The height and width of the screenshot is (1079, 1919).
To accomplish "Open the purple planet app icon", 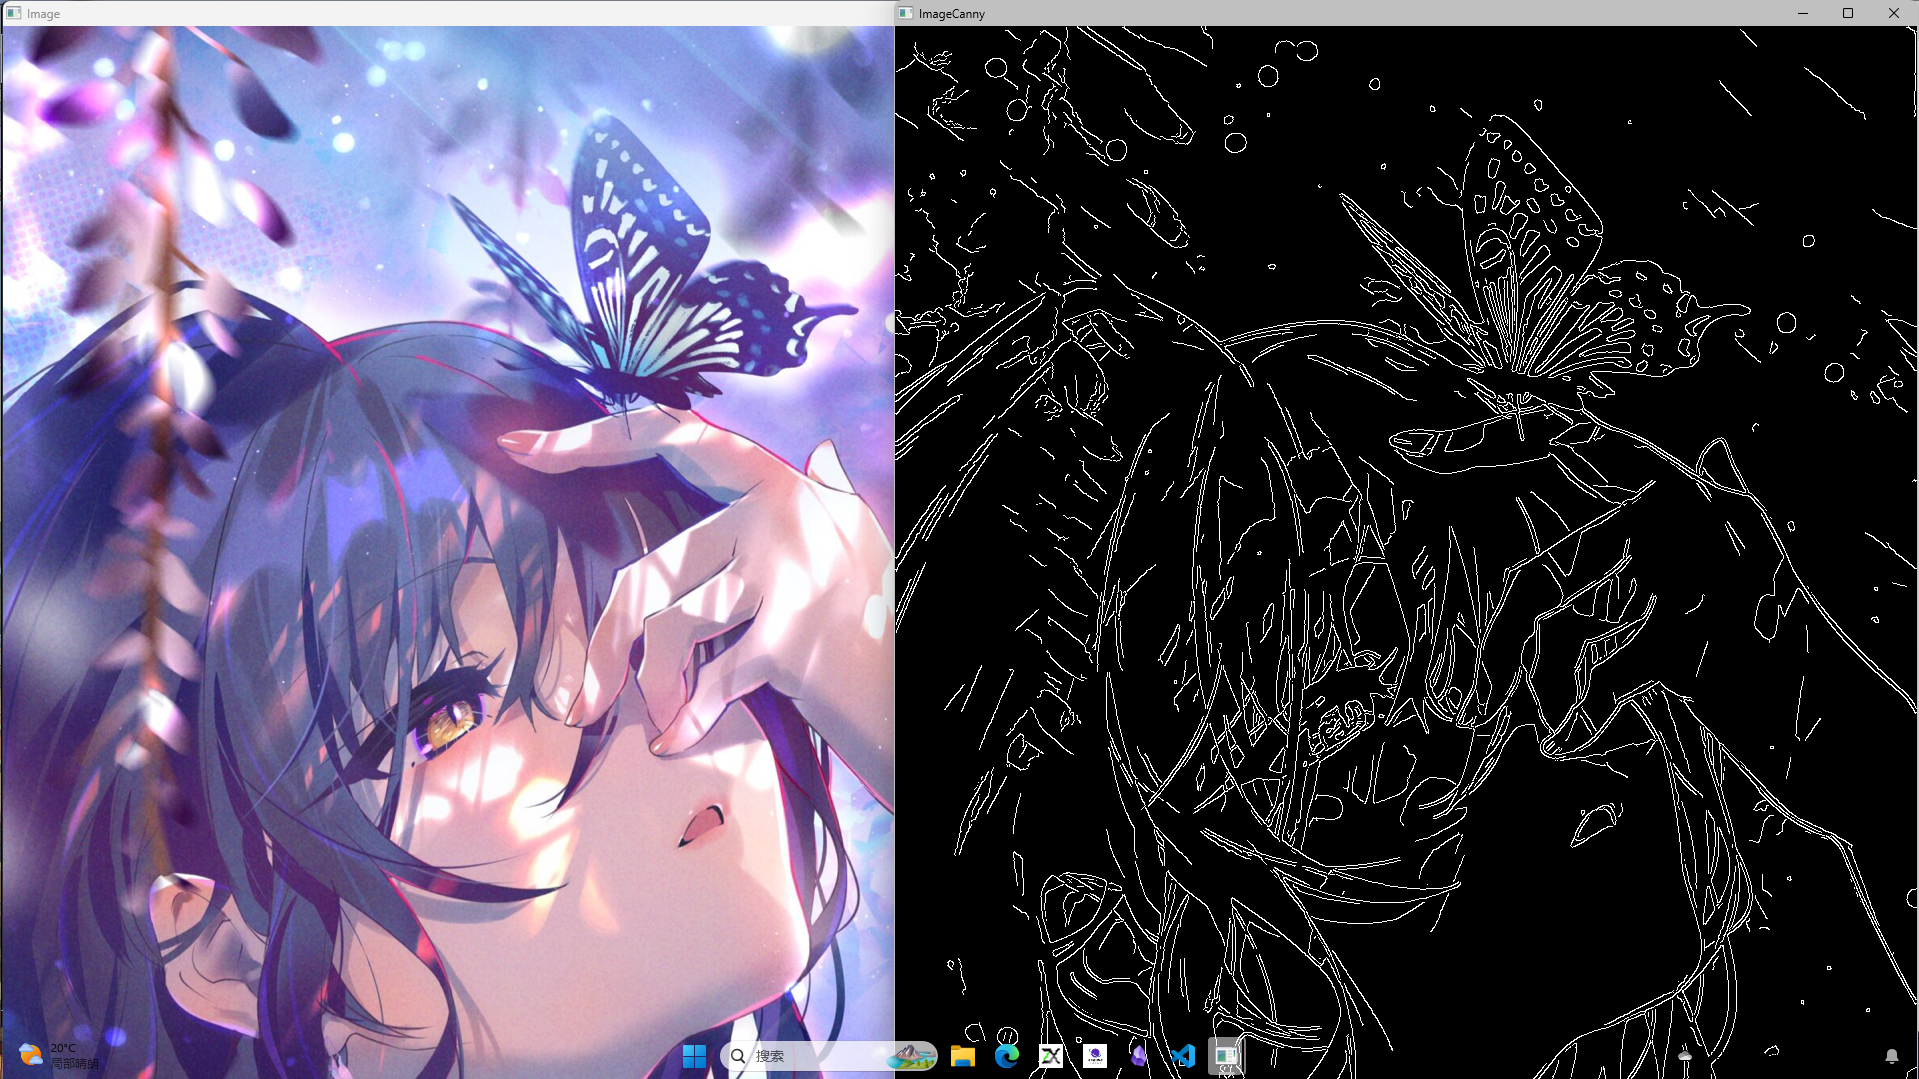I will (1095, 1056).
